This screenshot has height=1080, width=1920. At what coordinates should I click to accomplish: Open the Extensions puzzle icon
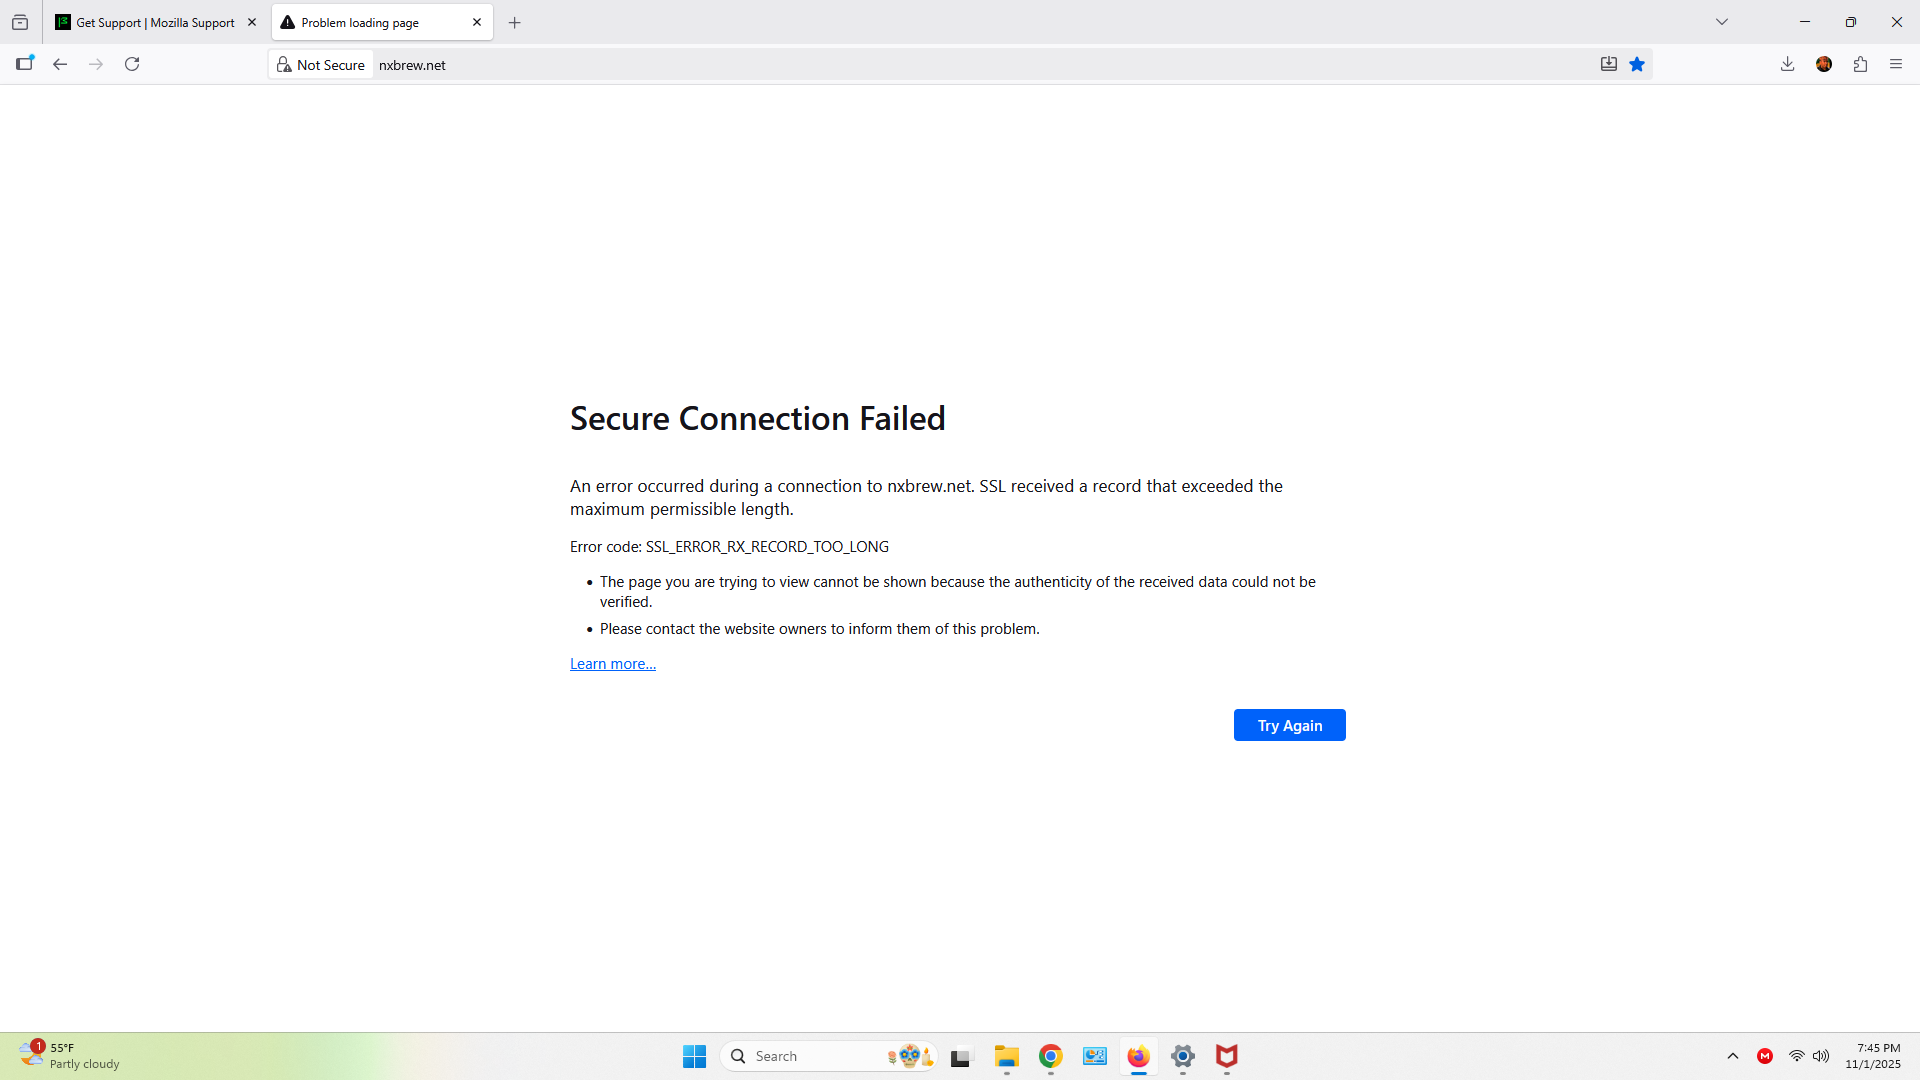(x=1860, y=64)
